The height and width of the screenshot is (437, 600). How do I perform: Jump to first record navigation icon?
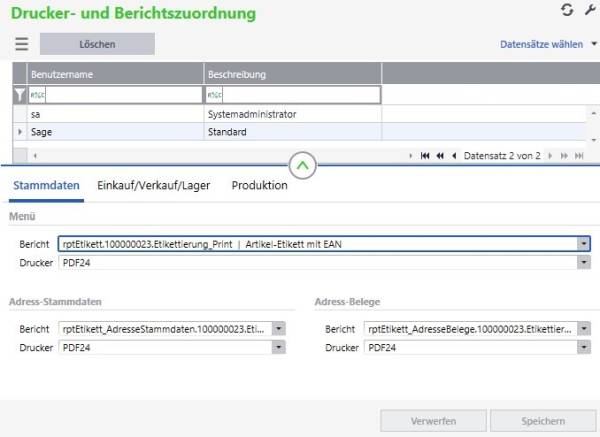(425, 156)
